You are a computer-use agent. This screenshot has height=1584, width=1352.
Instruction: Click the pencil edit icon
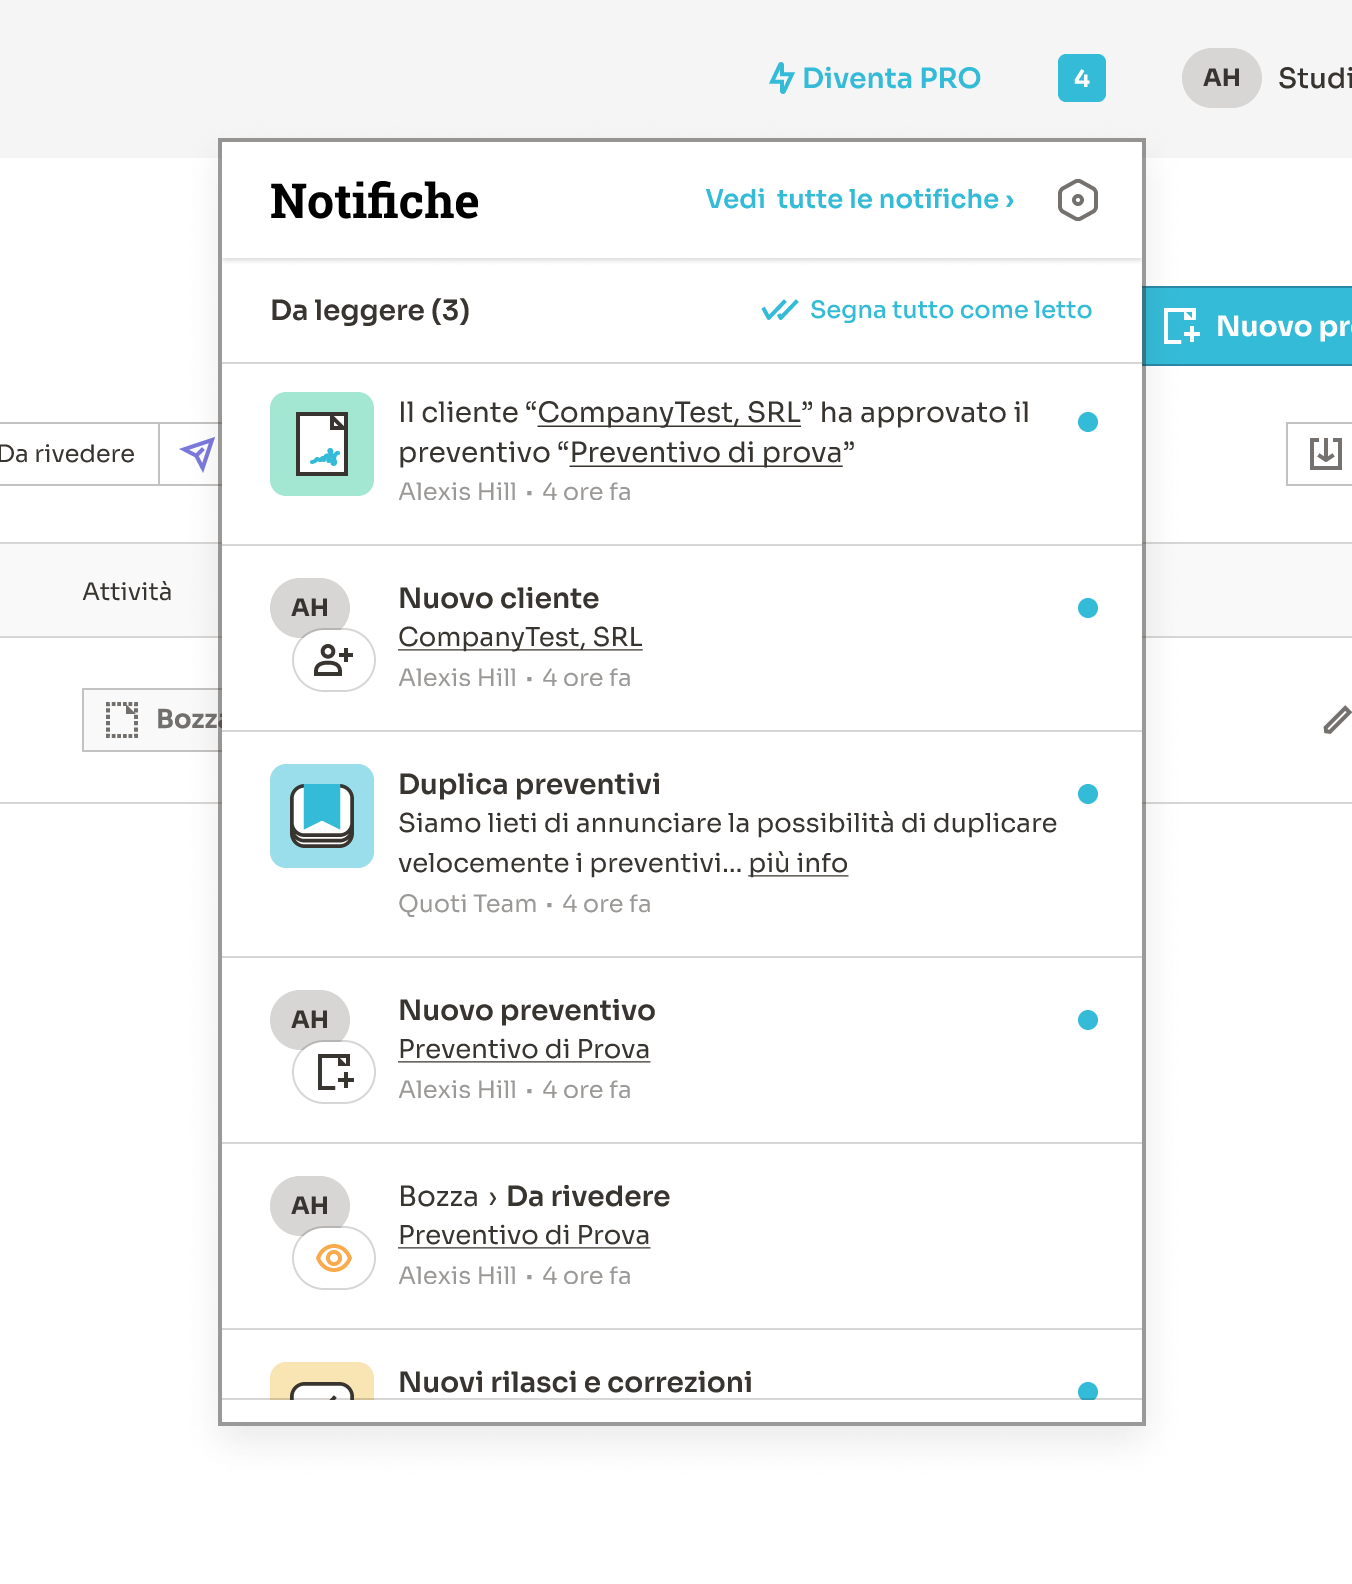pyautogui.click(x=1336, y=720)
